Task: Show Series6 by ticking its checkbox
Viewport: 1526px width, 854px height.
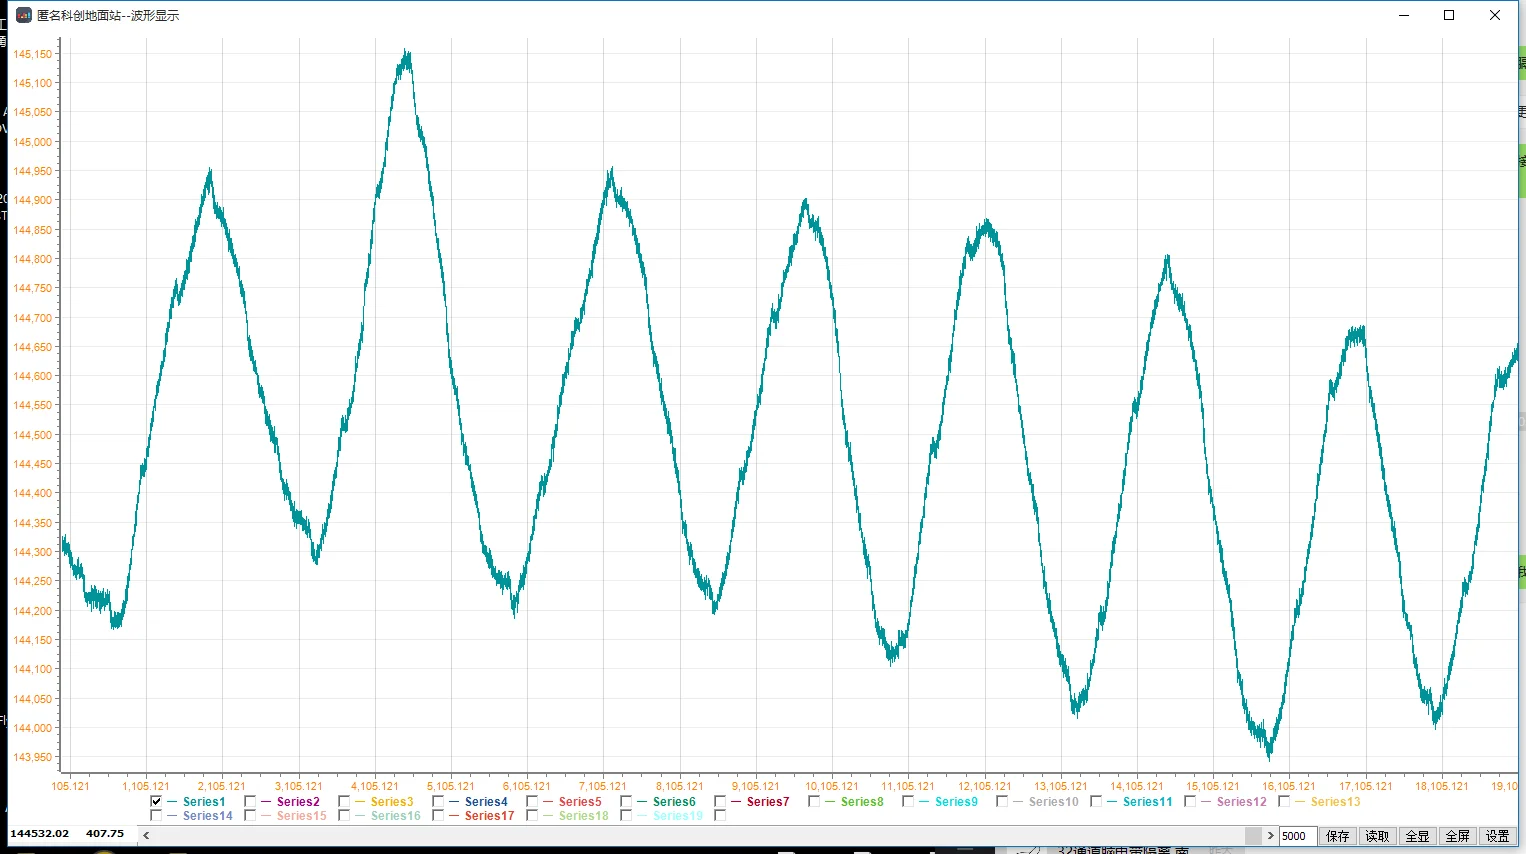Action: click(x=626, y=802)
